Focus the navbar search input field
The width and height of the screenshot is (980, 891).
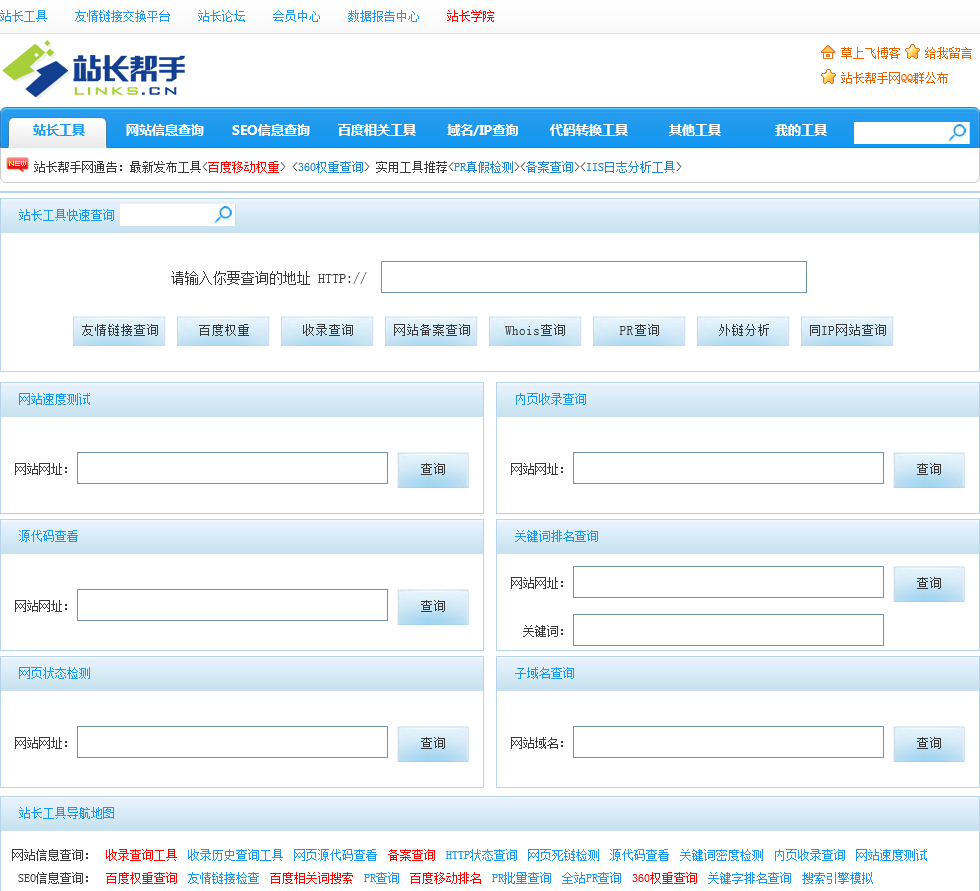(x=901, y=132)
